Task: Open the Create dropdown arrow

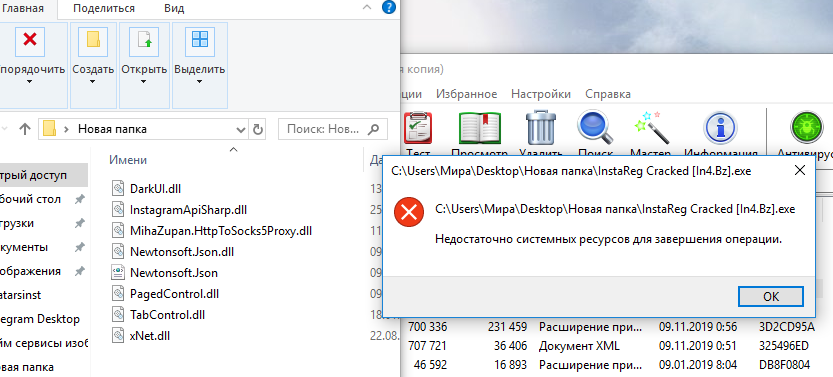Action: pyautogui.click(x=93, y=82)
